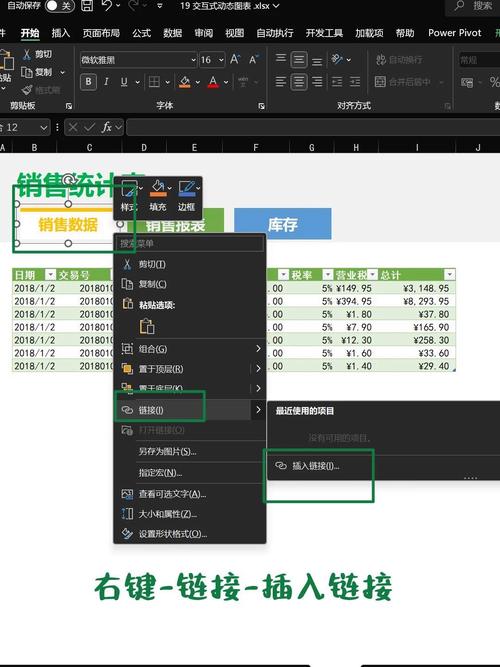
Task: Expand the 组合(G) submenu
Action: (x=190, y=349)
